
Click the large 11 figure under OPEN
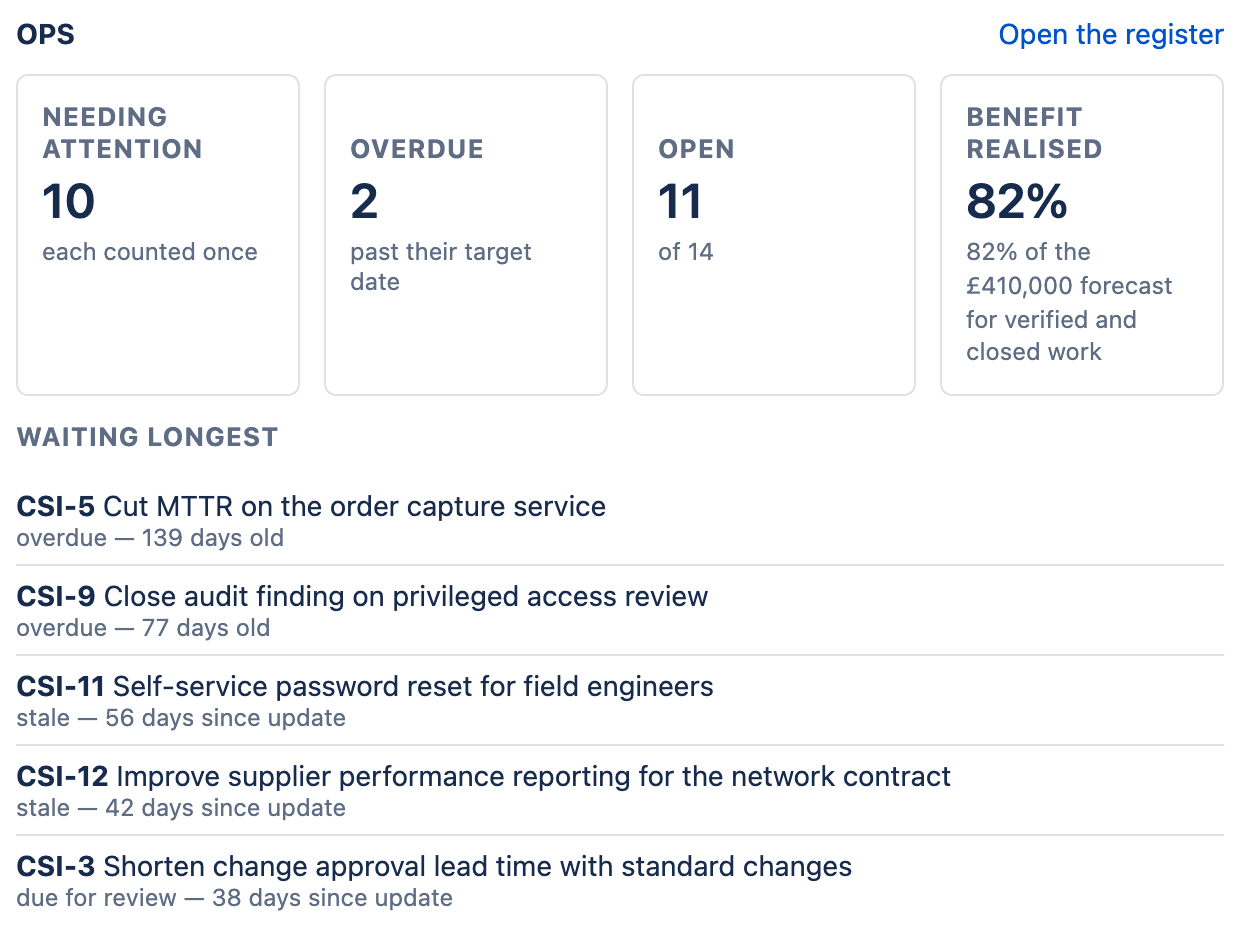point(680,201)
